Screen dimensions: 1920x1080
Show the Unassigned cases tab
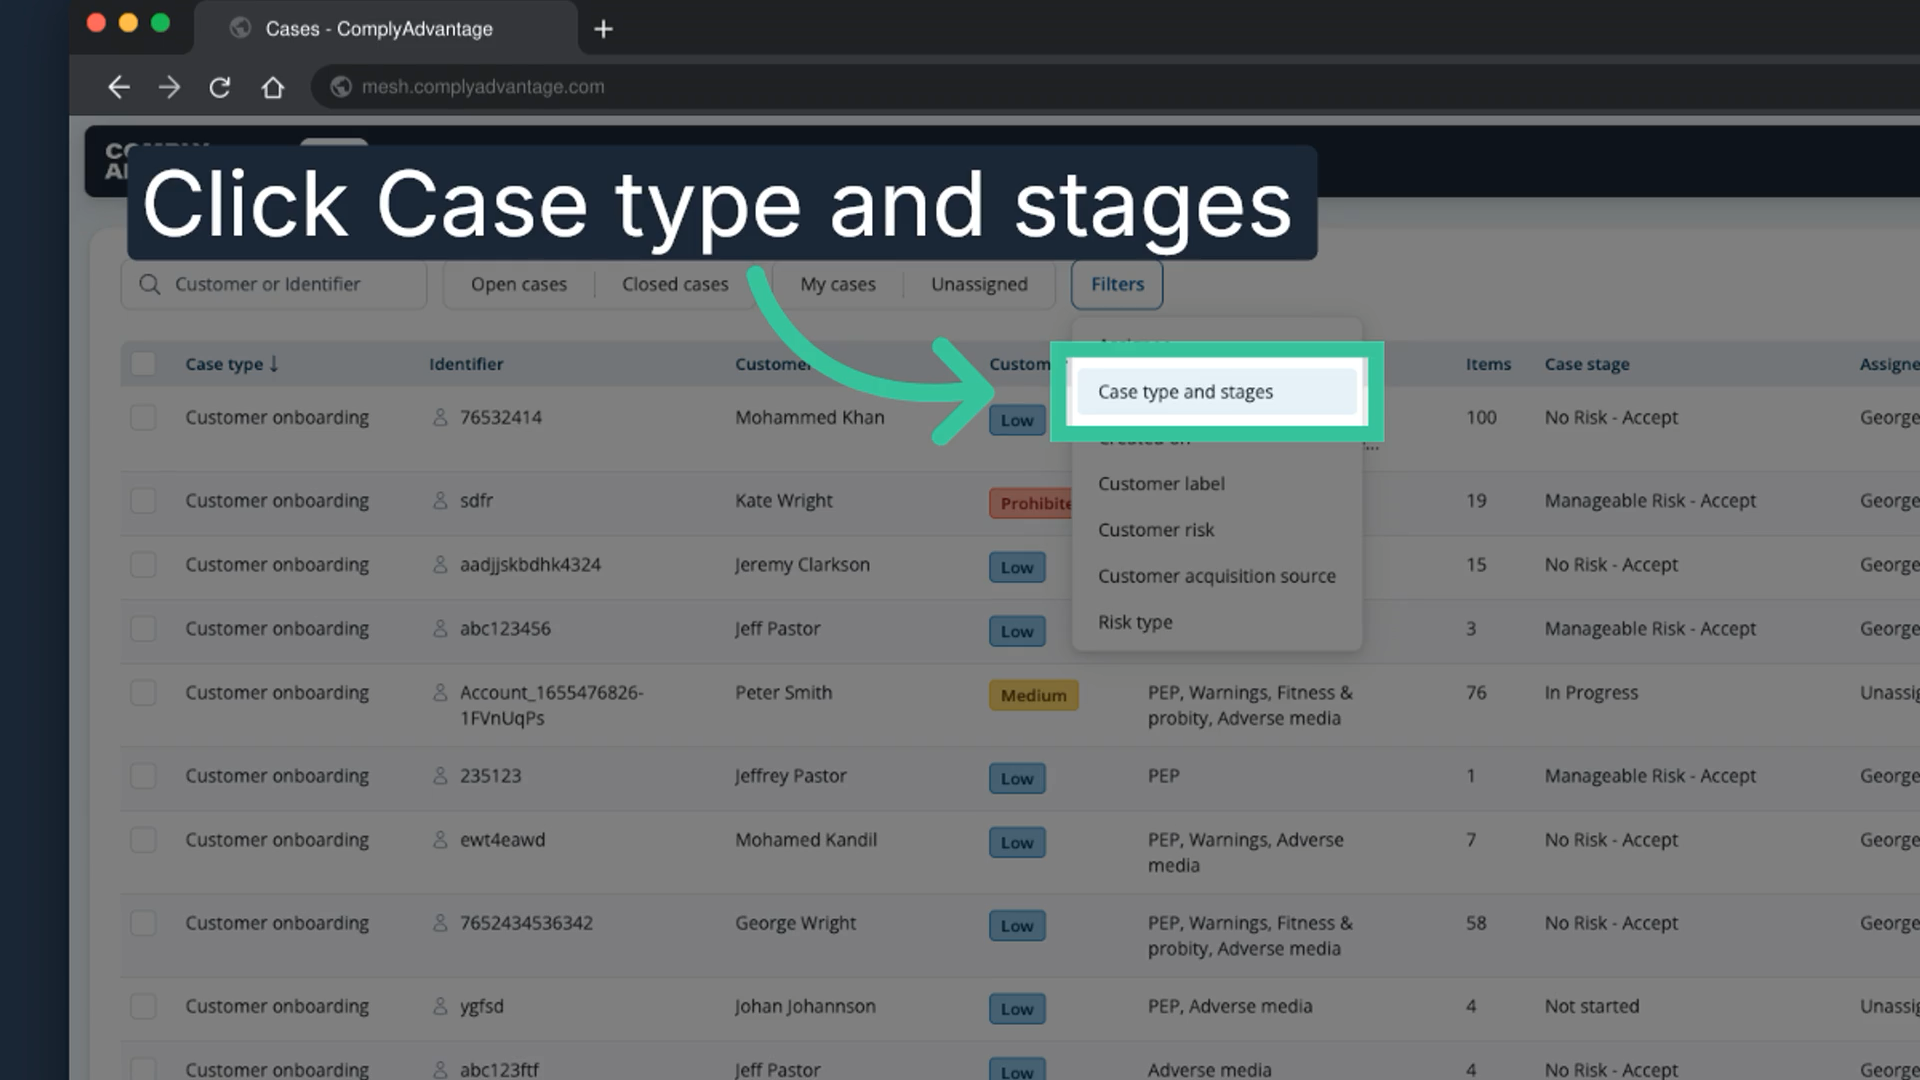click(979, 284)
